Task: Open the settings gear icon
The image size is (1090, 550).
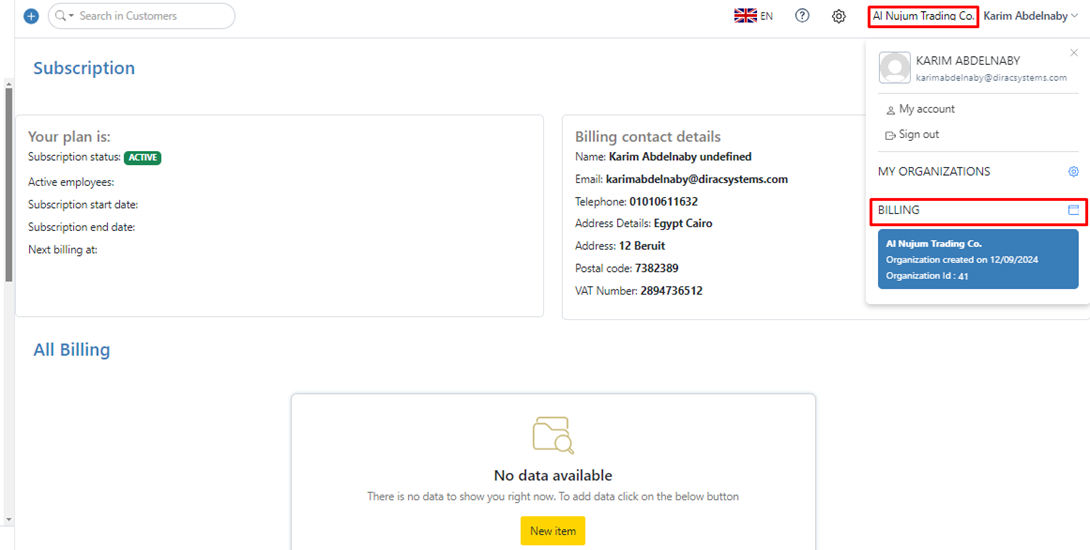Action: (839, 16)
